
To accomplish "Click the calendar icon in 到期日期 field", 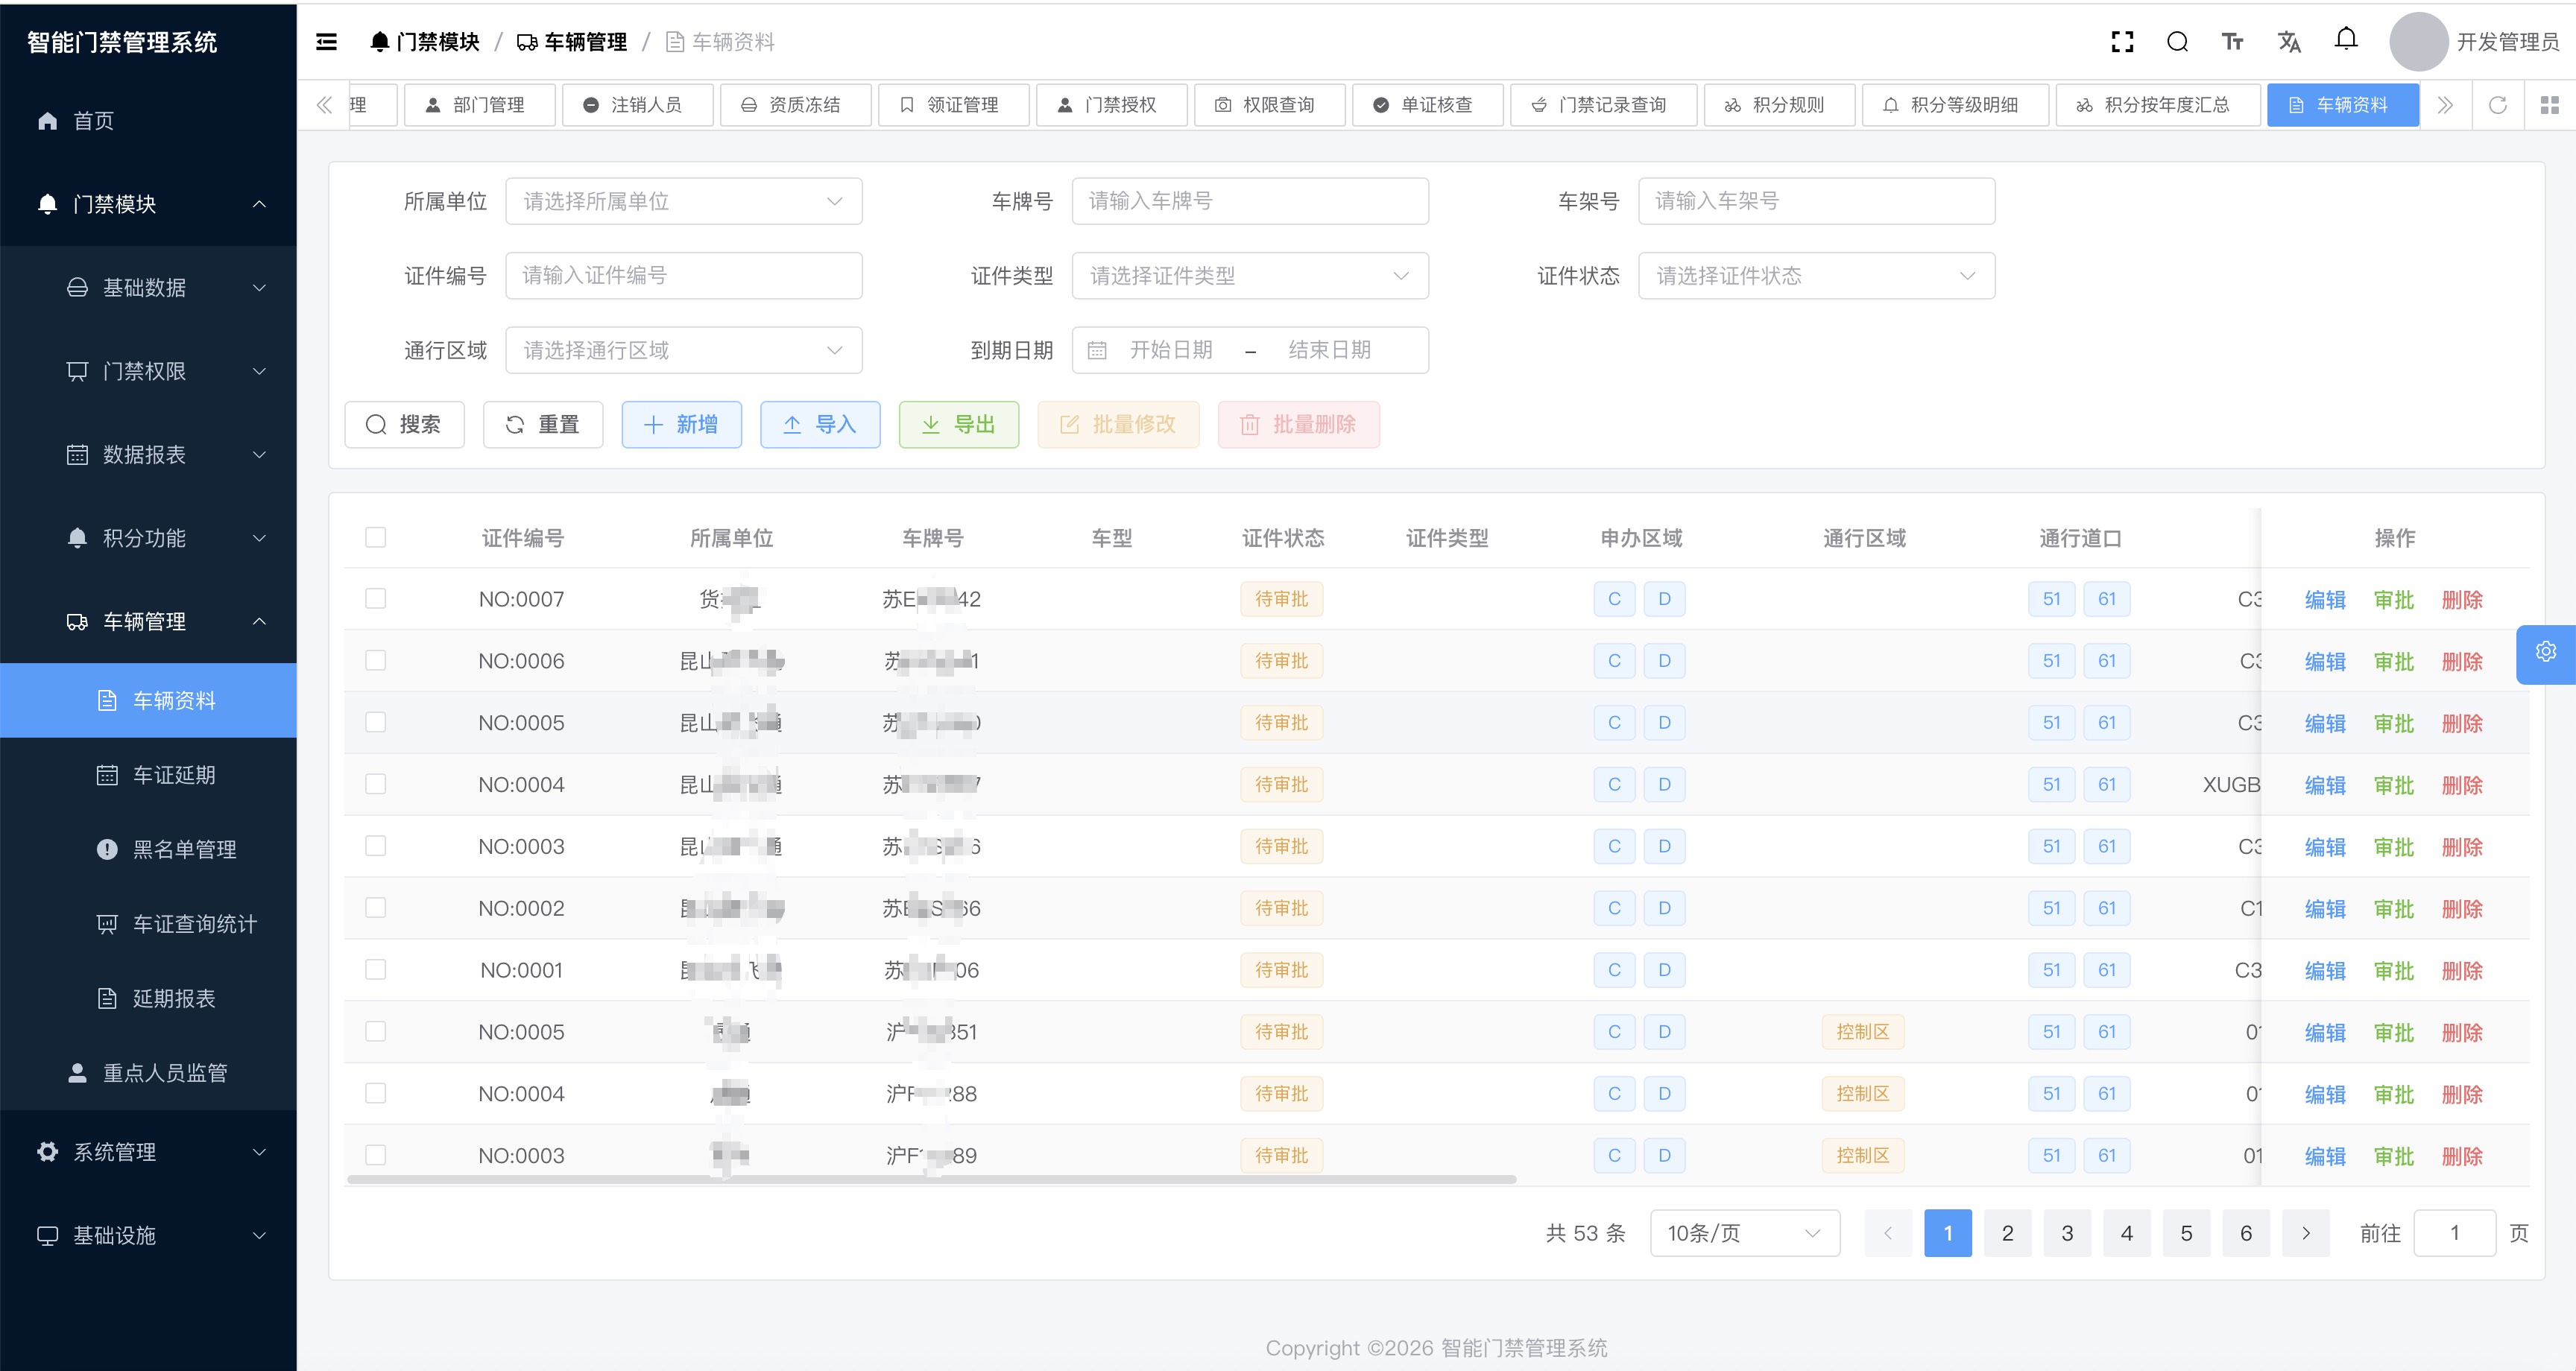I will (x=1097, y=350).
